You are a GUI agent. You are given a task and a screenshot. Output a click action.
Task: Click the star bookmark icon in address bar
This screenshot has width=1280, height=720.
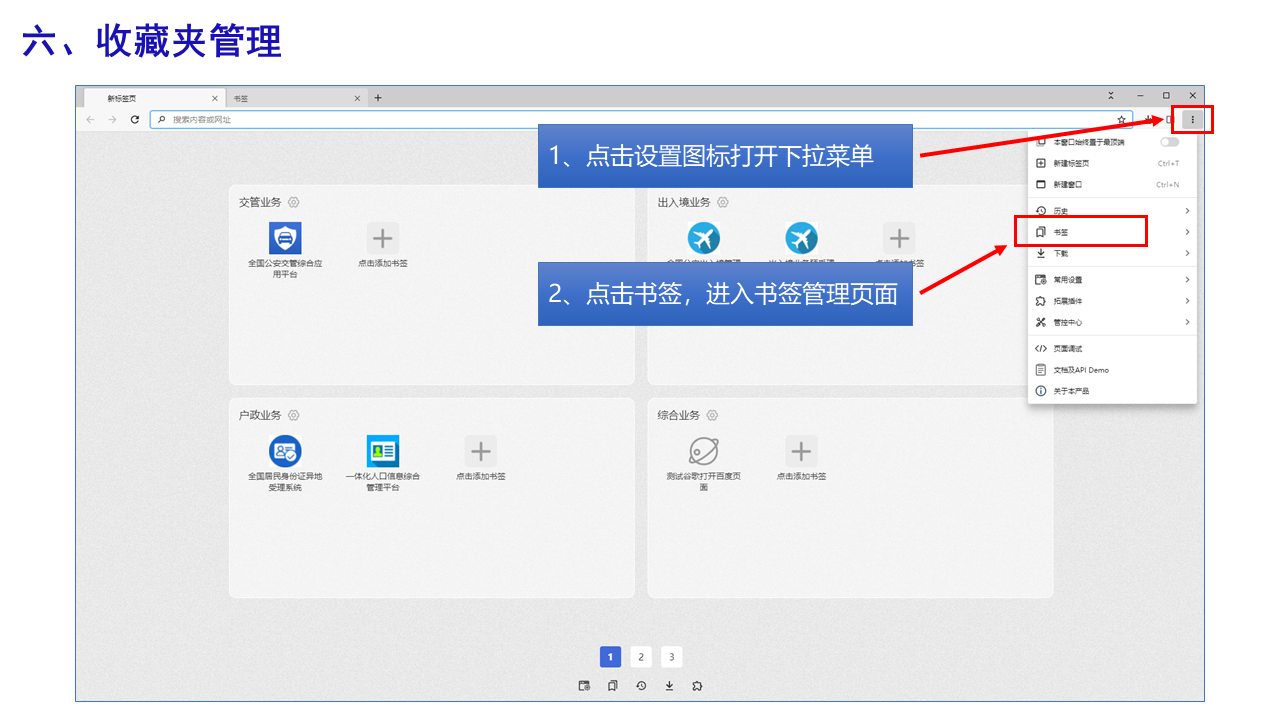[1122, 119]
